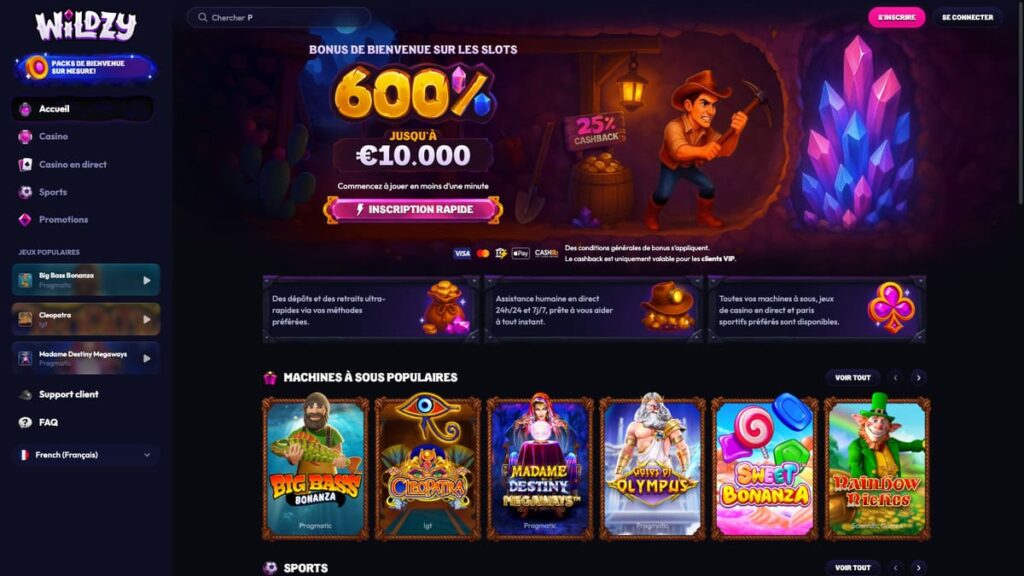Click the FAQ question mark icon
This screenshot has width=1024, height=576.
25,423
